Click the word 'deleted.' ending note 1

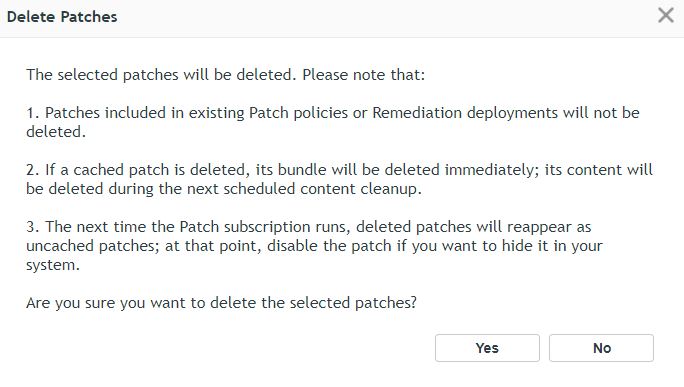(x=56, y=132)
